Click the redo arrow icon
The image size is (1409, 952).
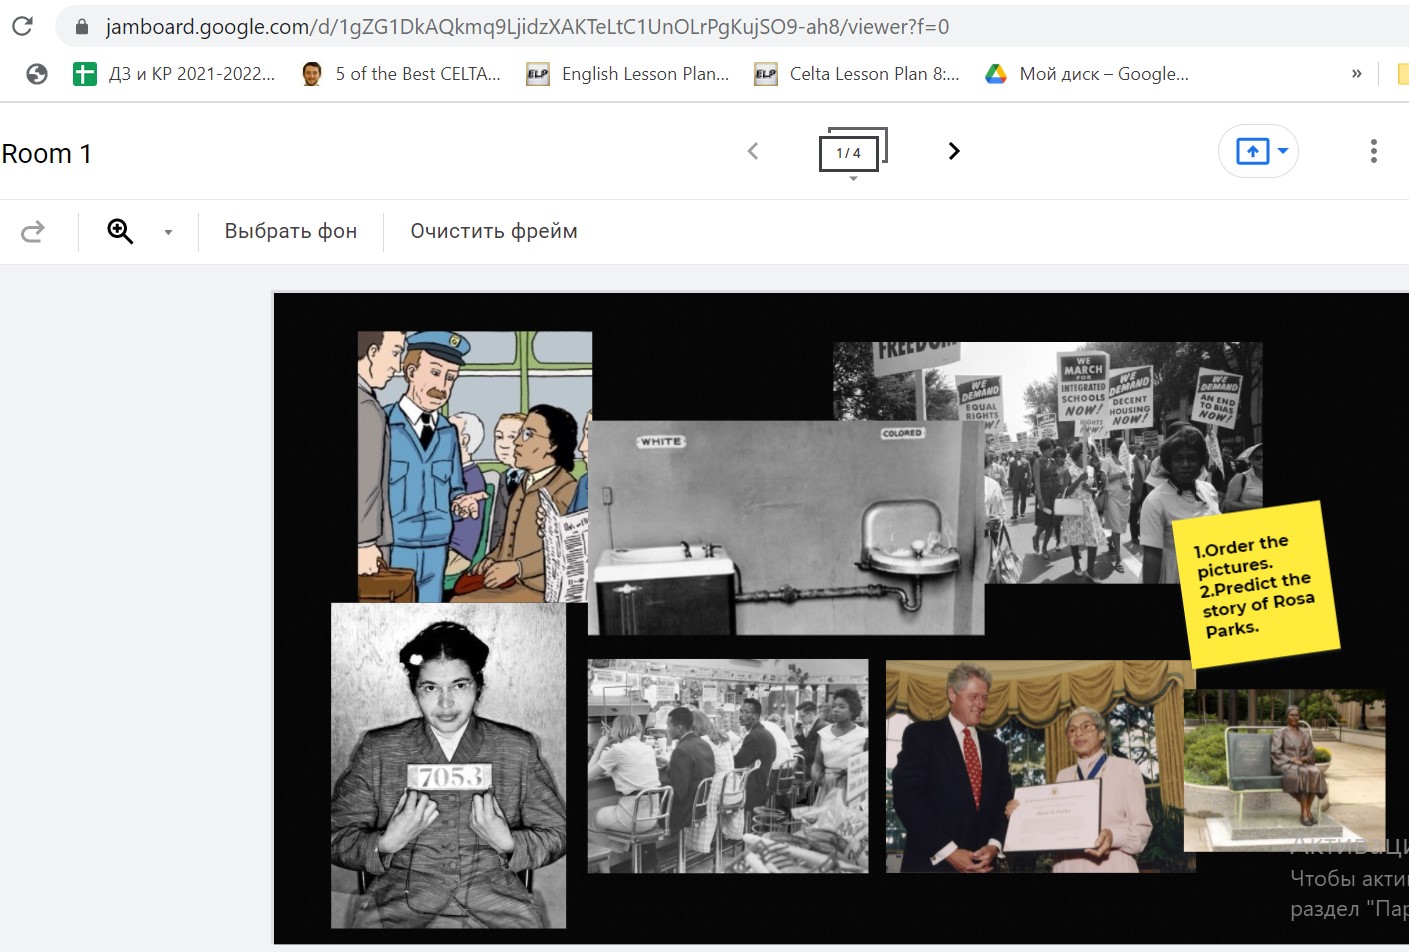[x=33, y=232]
